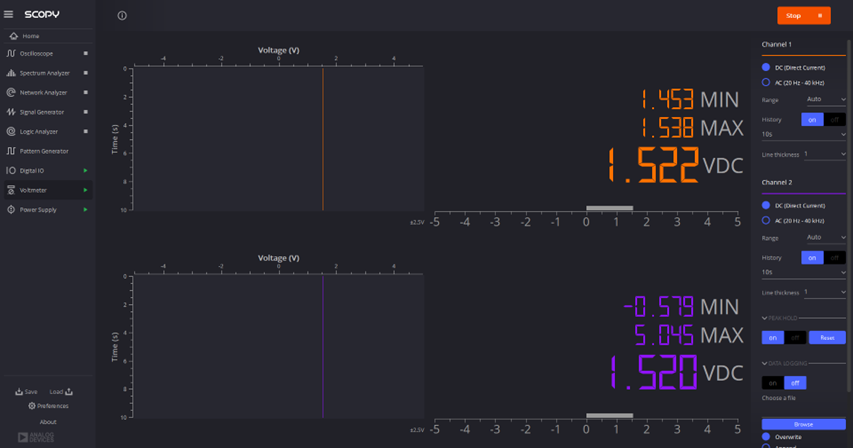This screenshot has width=853, height=448.
Task: Click the Logic Analyzer icon
Action: [11, 132]
